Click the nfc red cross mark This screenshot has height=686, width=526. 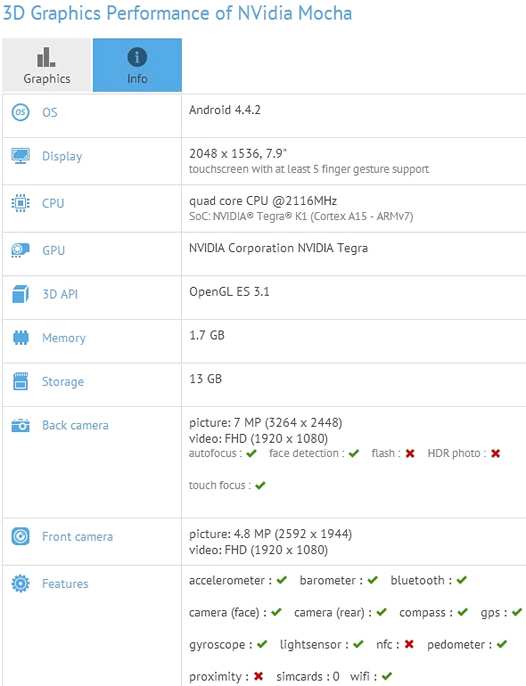pos(409,644)
